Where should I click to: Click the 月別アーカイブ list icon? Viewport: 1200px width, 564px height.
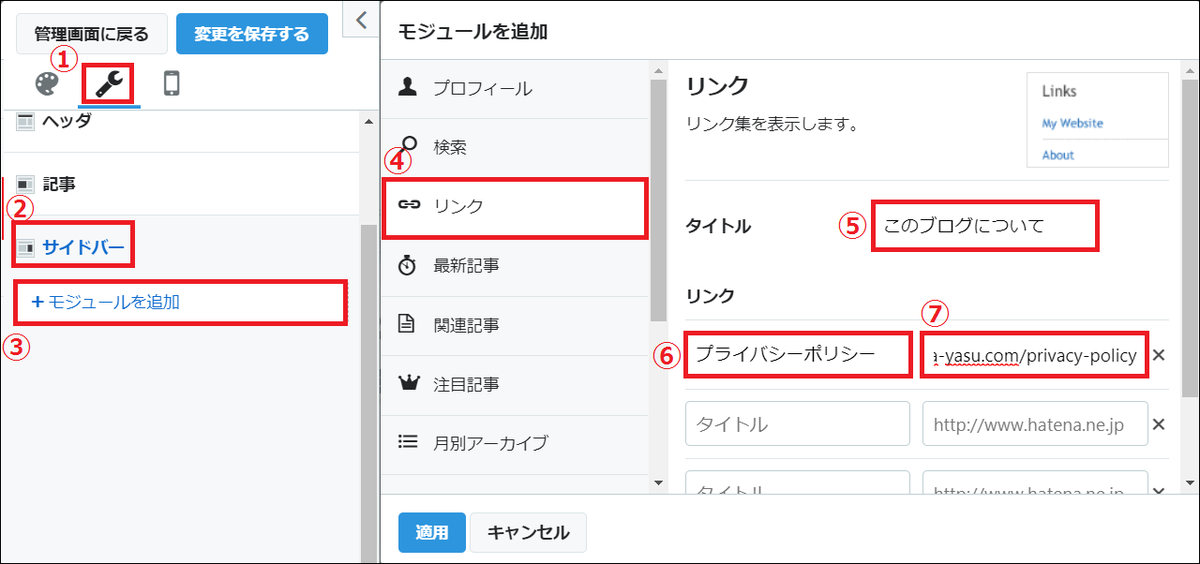click(407, 441)
